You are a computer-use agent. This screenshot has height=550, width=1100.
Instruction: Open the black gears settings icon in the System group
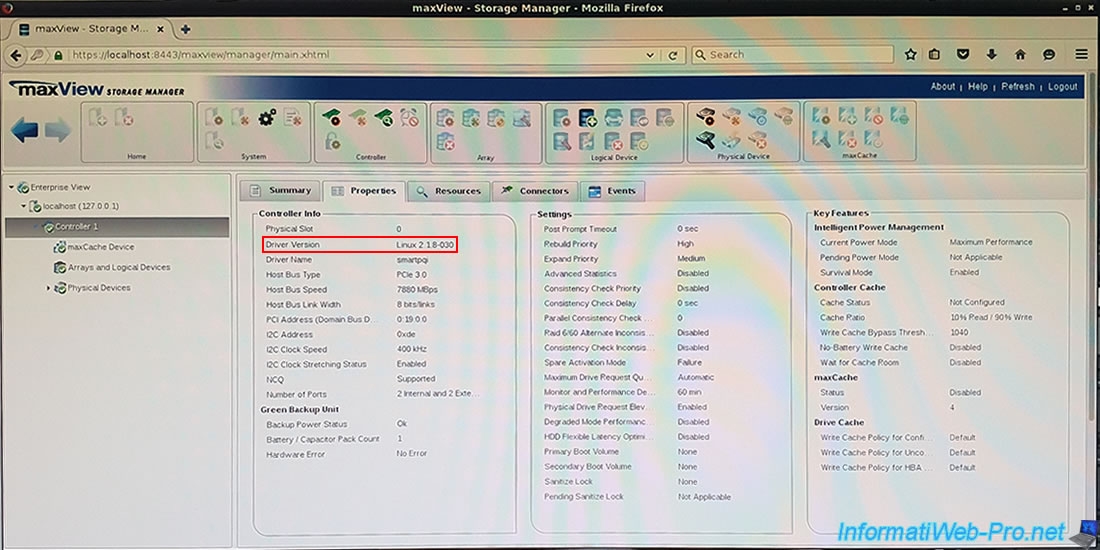click(x=267, y=117)
